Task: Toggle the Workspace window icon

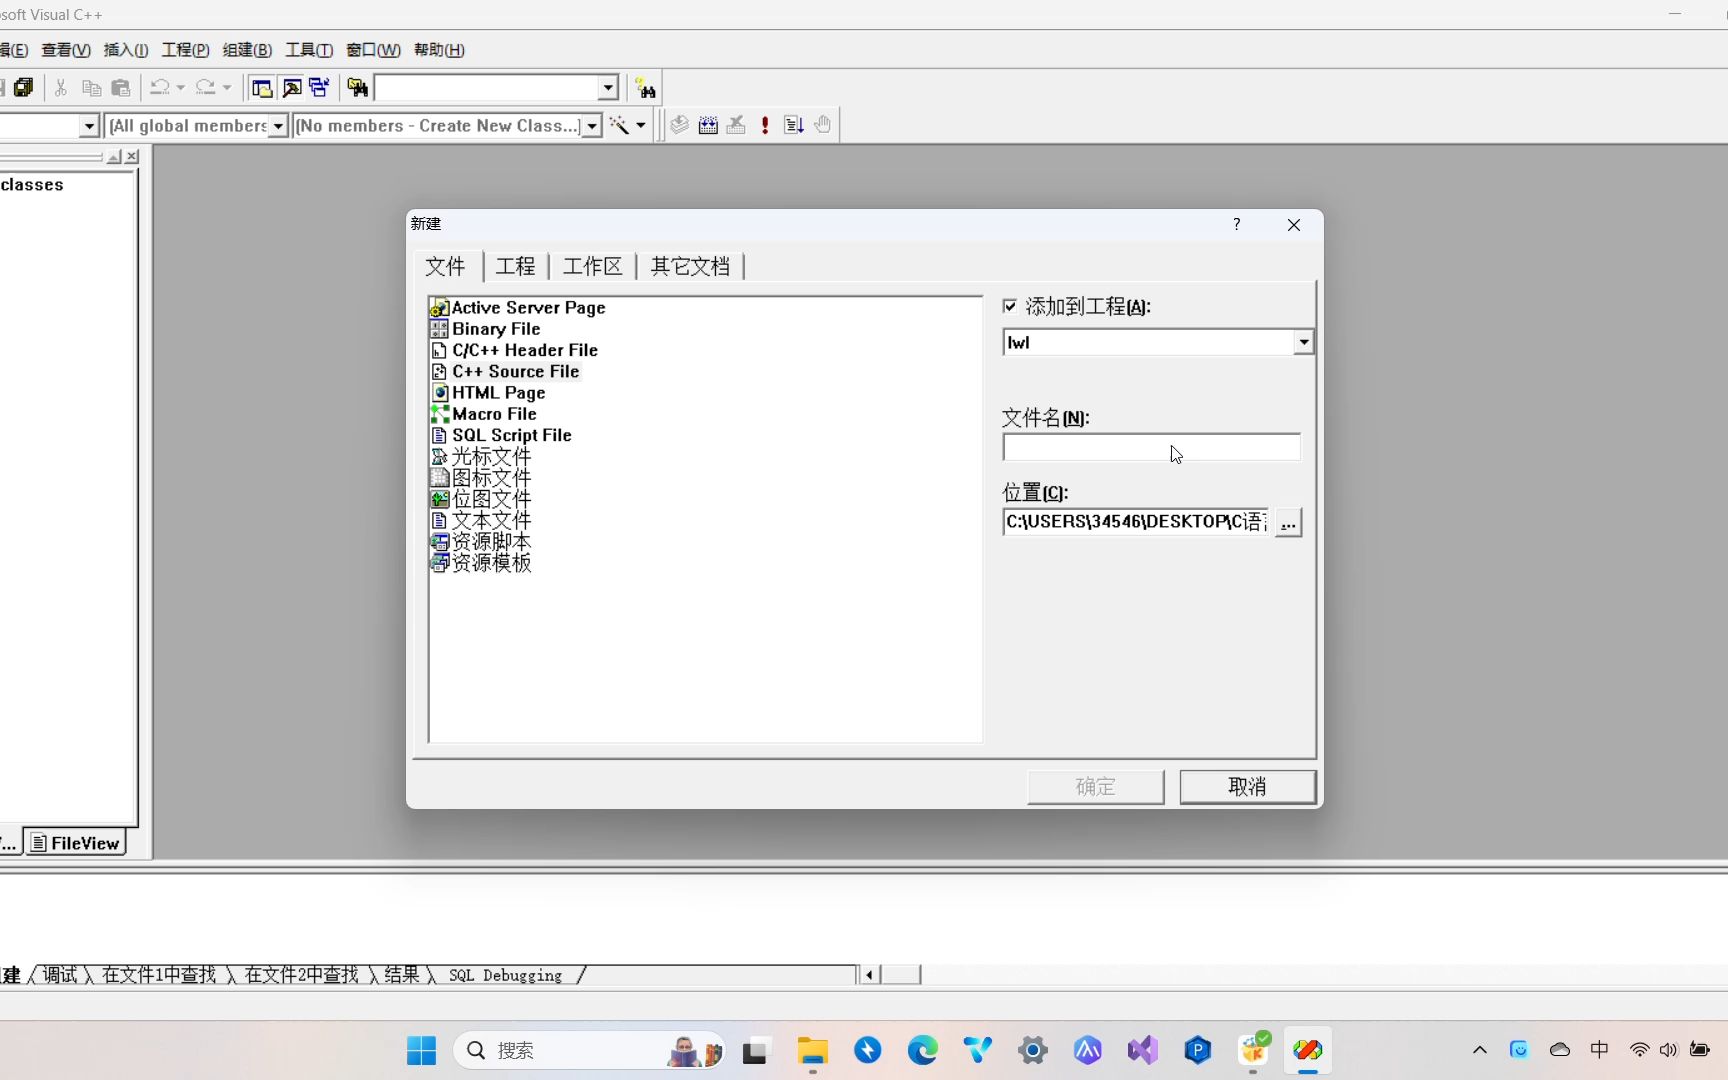Action: coord(262,88)
